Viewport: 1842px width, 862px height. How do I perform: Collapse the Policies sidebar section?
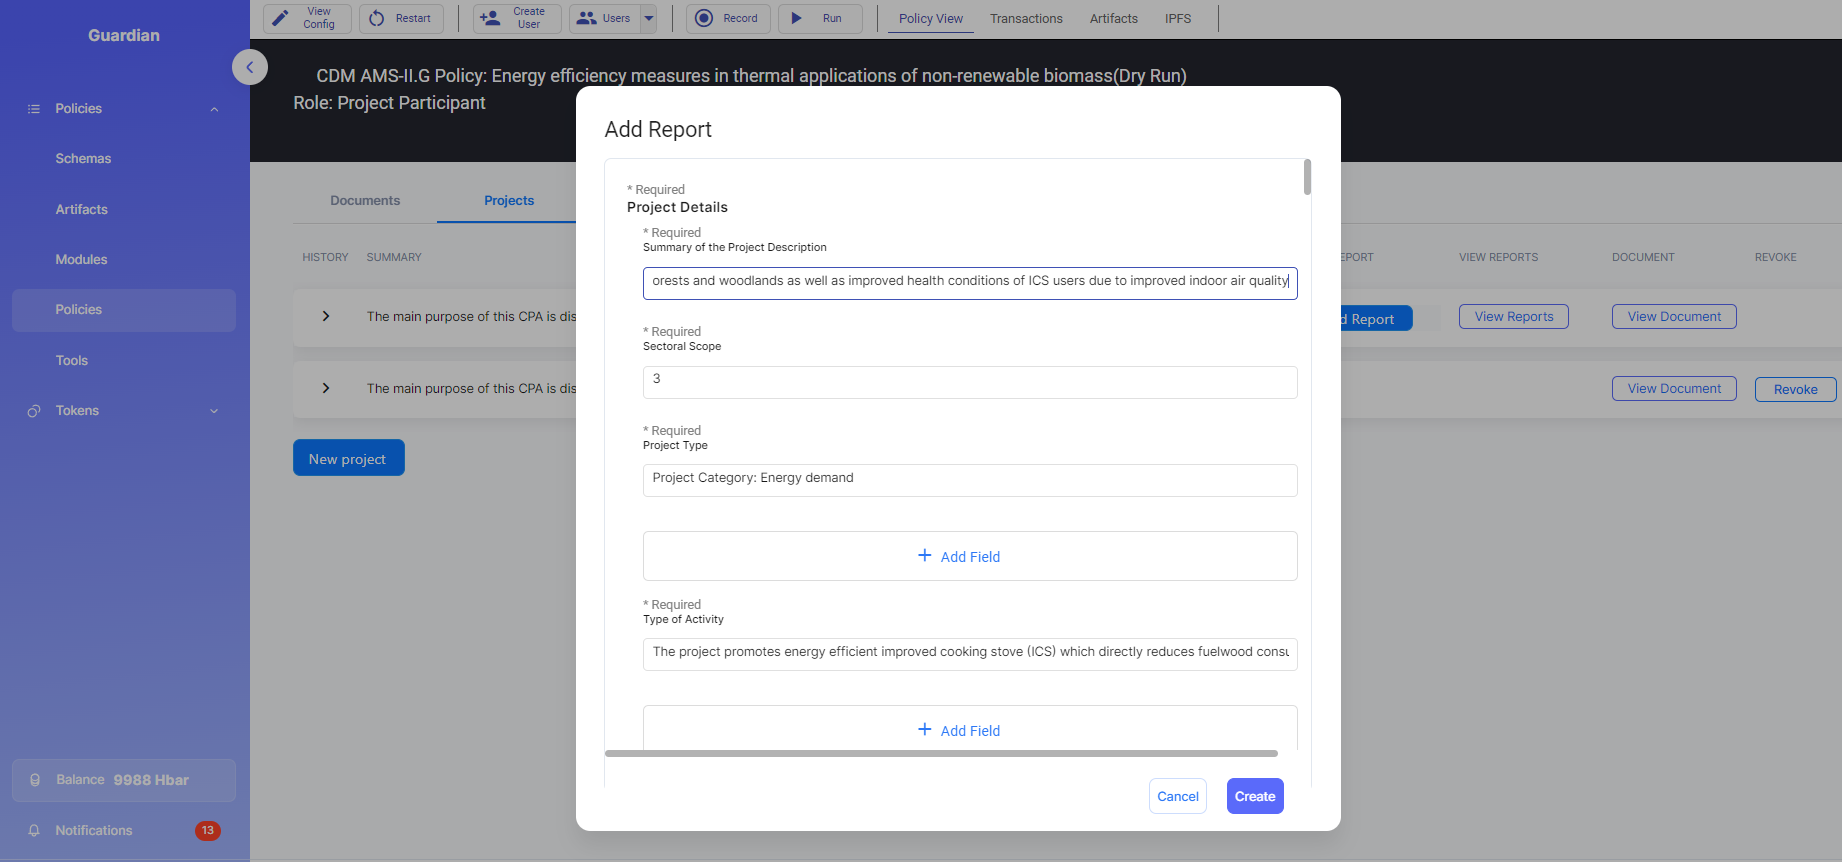click(x=214, y=109)
